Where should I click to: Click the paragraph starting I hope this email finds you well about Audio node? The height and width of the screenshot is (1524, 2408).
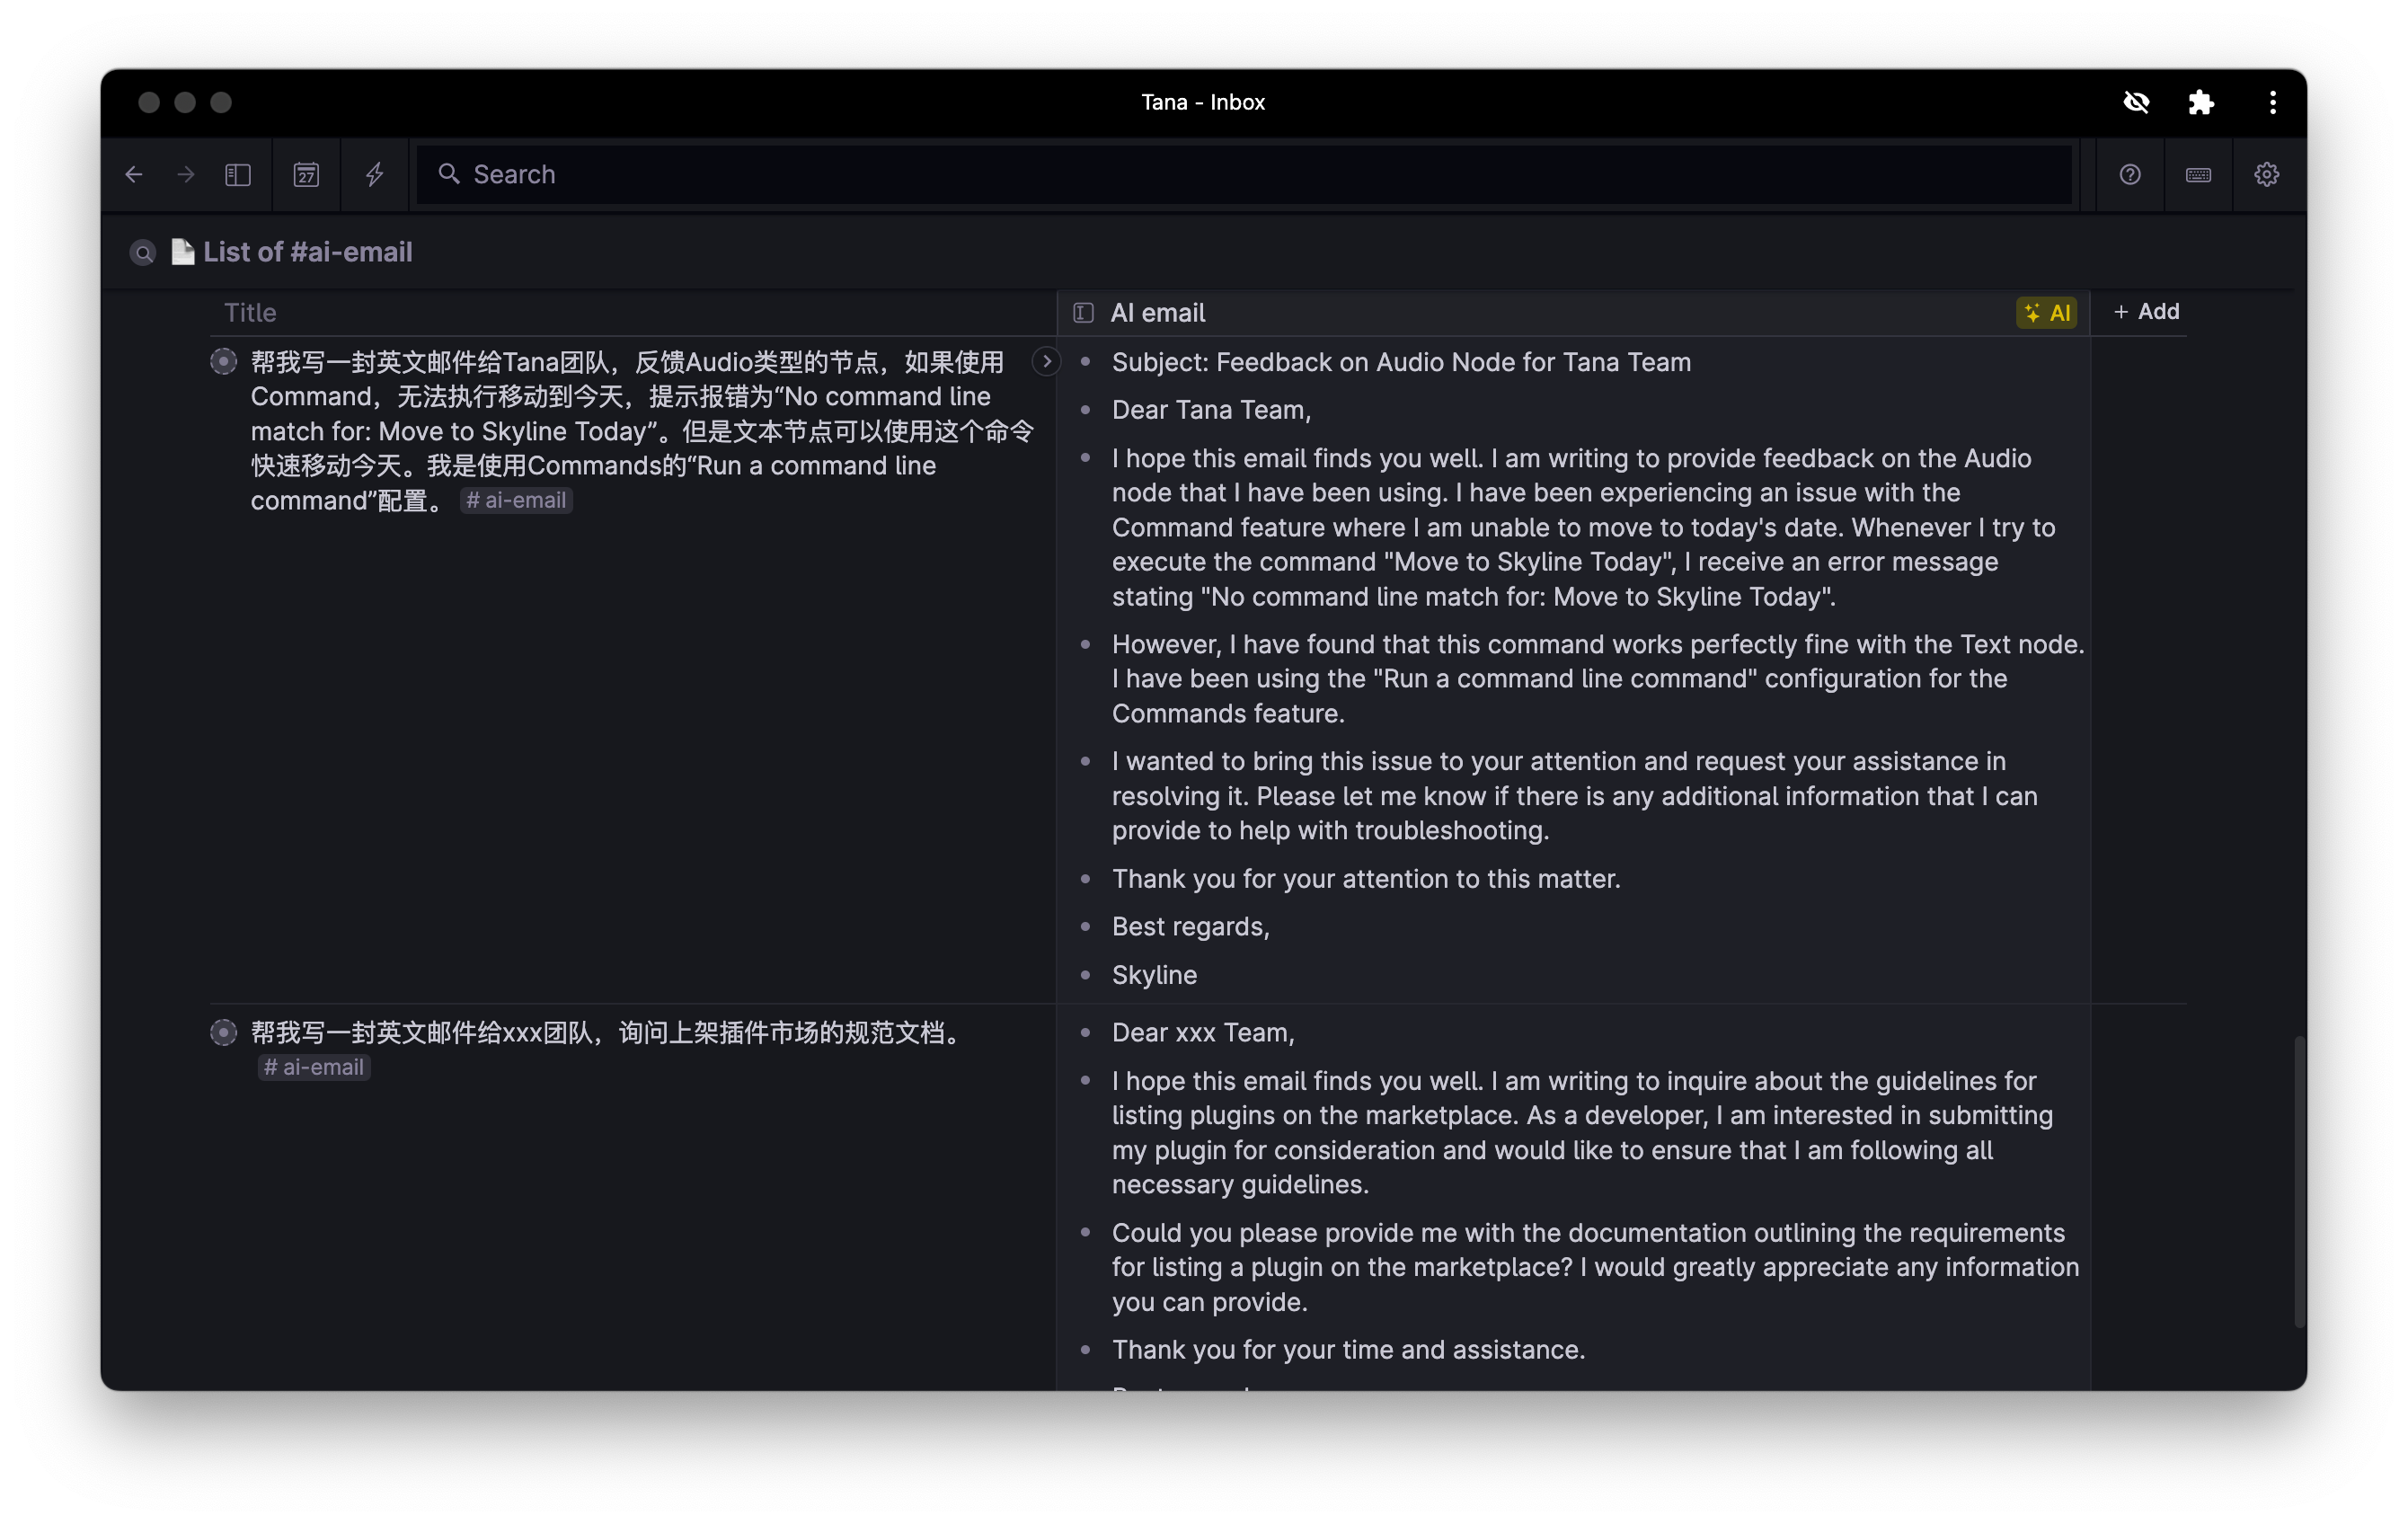(1584, 527)
